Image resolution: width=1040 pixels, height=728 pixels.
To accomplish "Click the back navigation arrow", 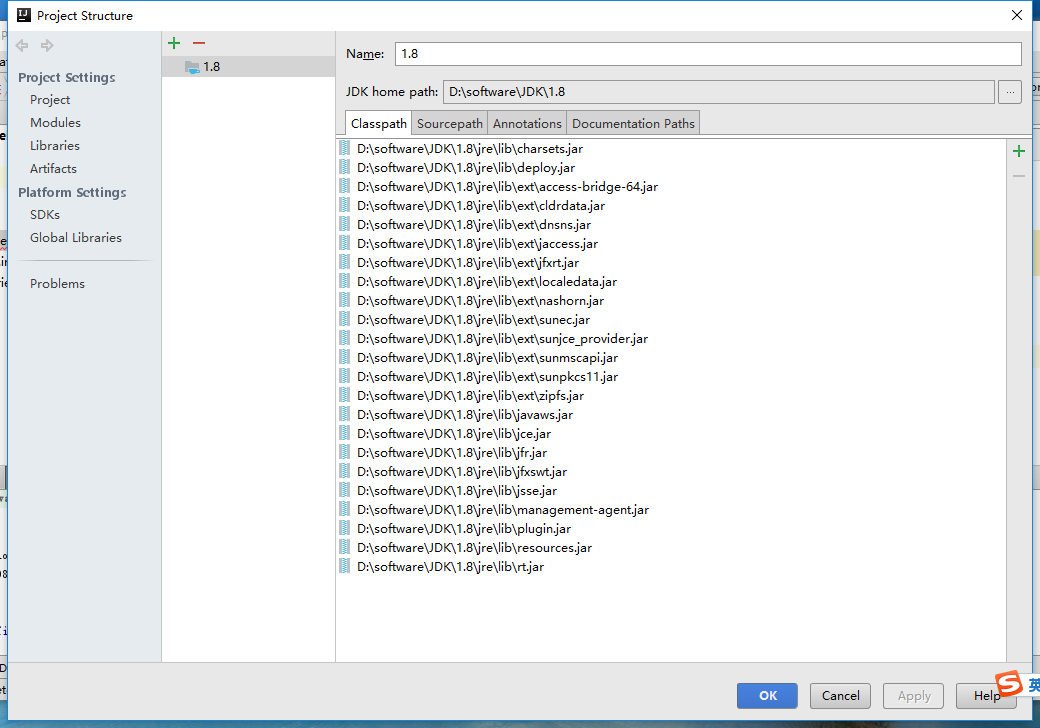I will click(x=22, y=46).
